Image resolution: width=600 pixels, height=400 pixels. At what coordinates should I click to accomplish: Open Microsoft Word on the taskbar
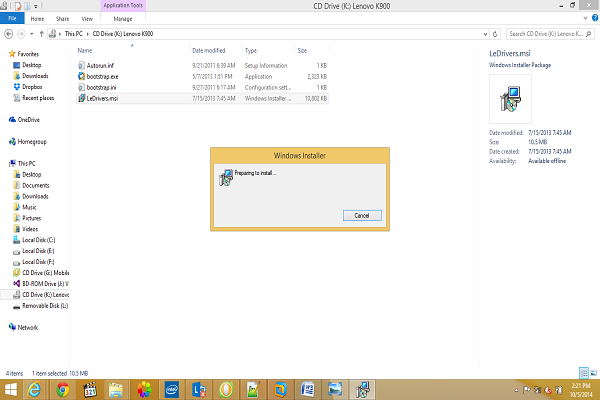coord(308,390)
